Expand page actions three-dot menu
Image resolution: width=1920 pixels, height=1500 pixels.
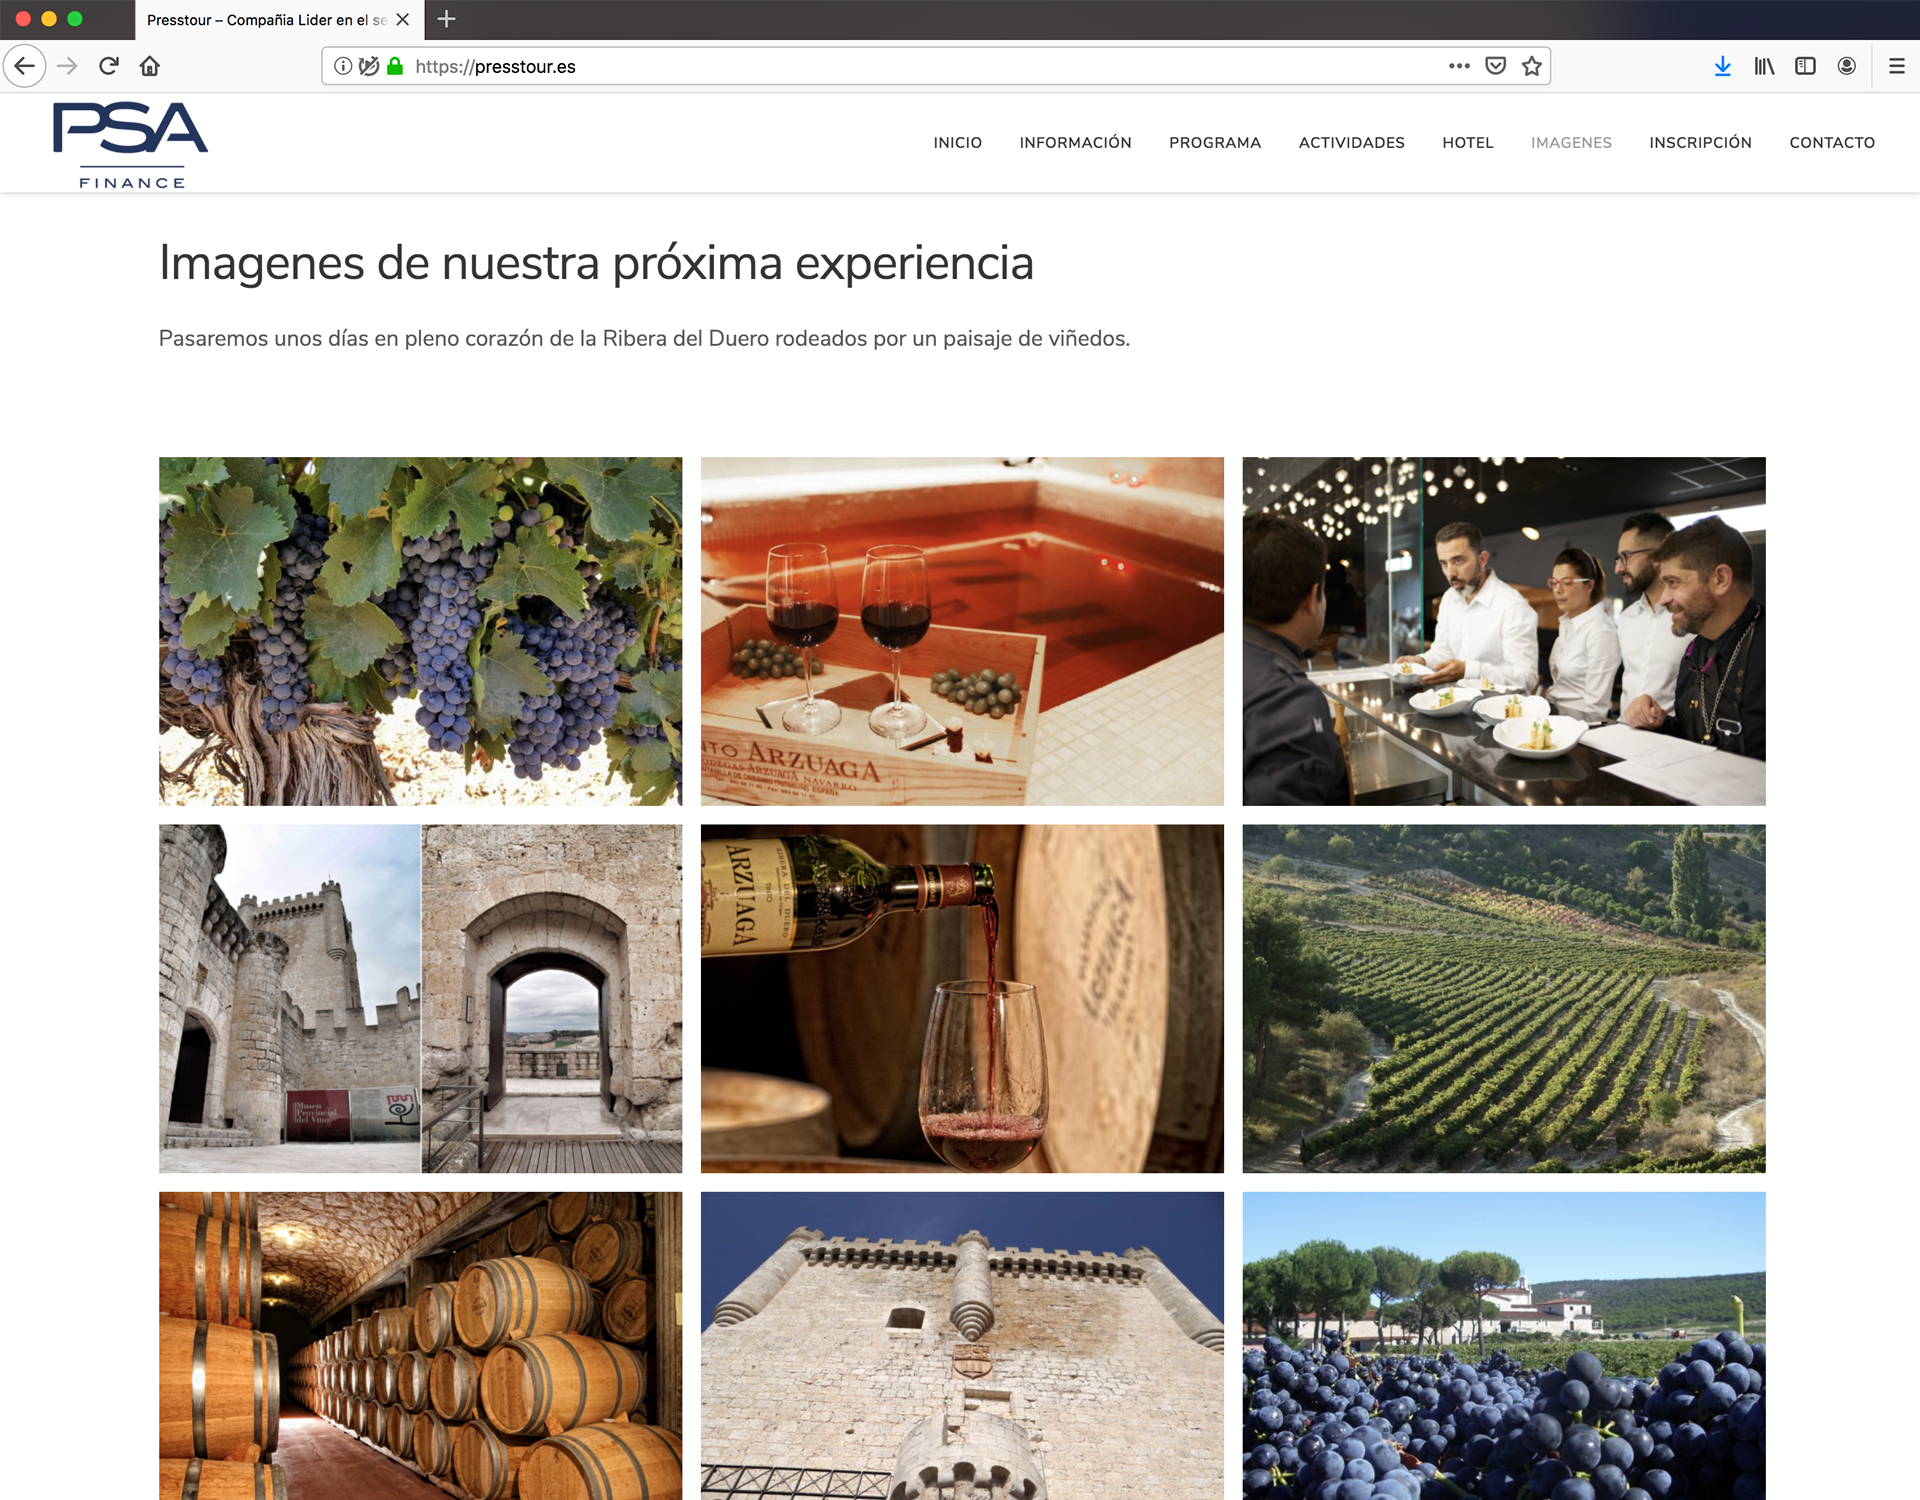point(1459,66)
